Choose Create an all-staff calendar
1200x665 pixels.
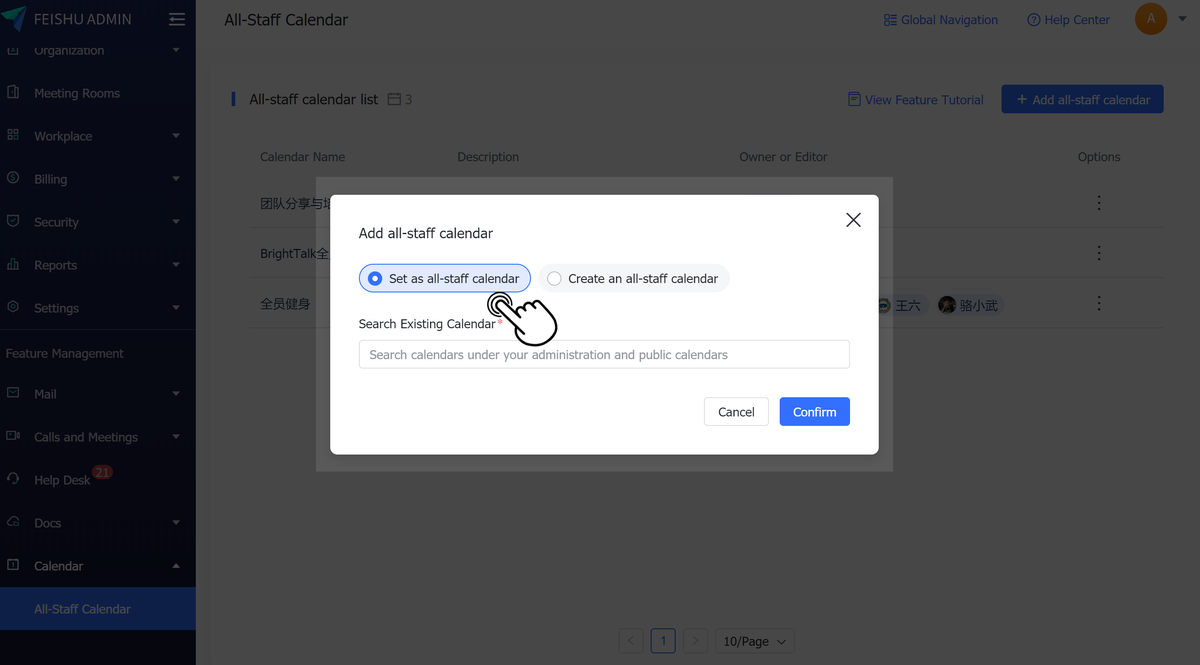(x=633, y=278)
